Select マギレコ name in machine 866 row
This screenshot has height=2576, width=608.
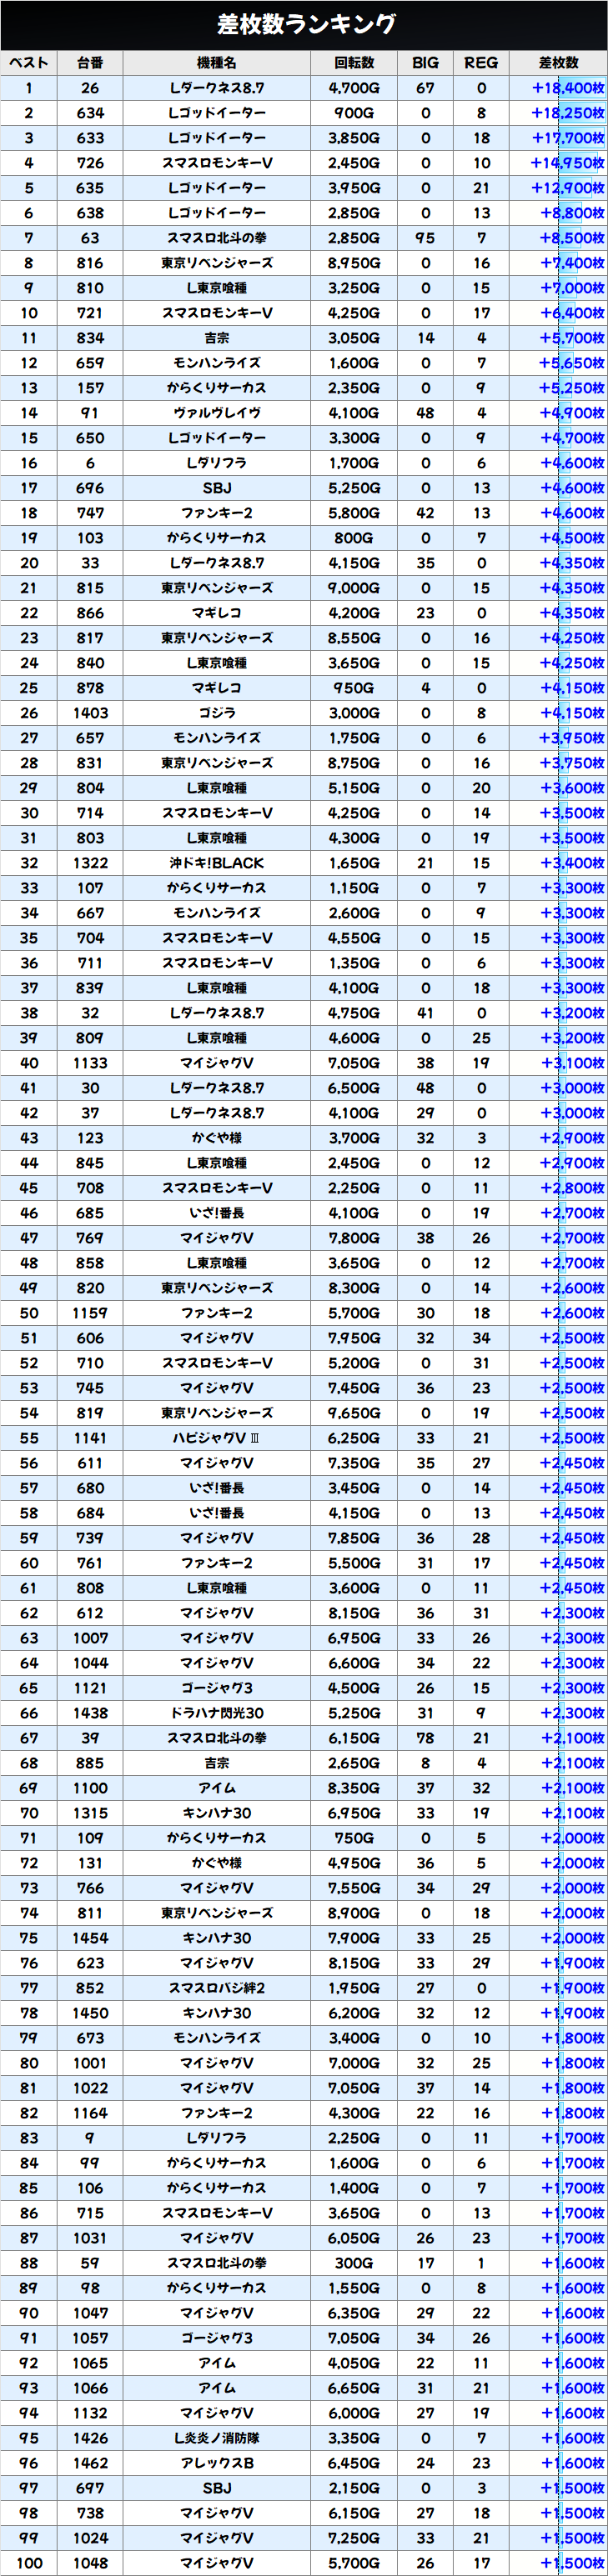[217, 613]
